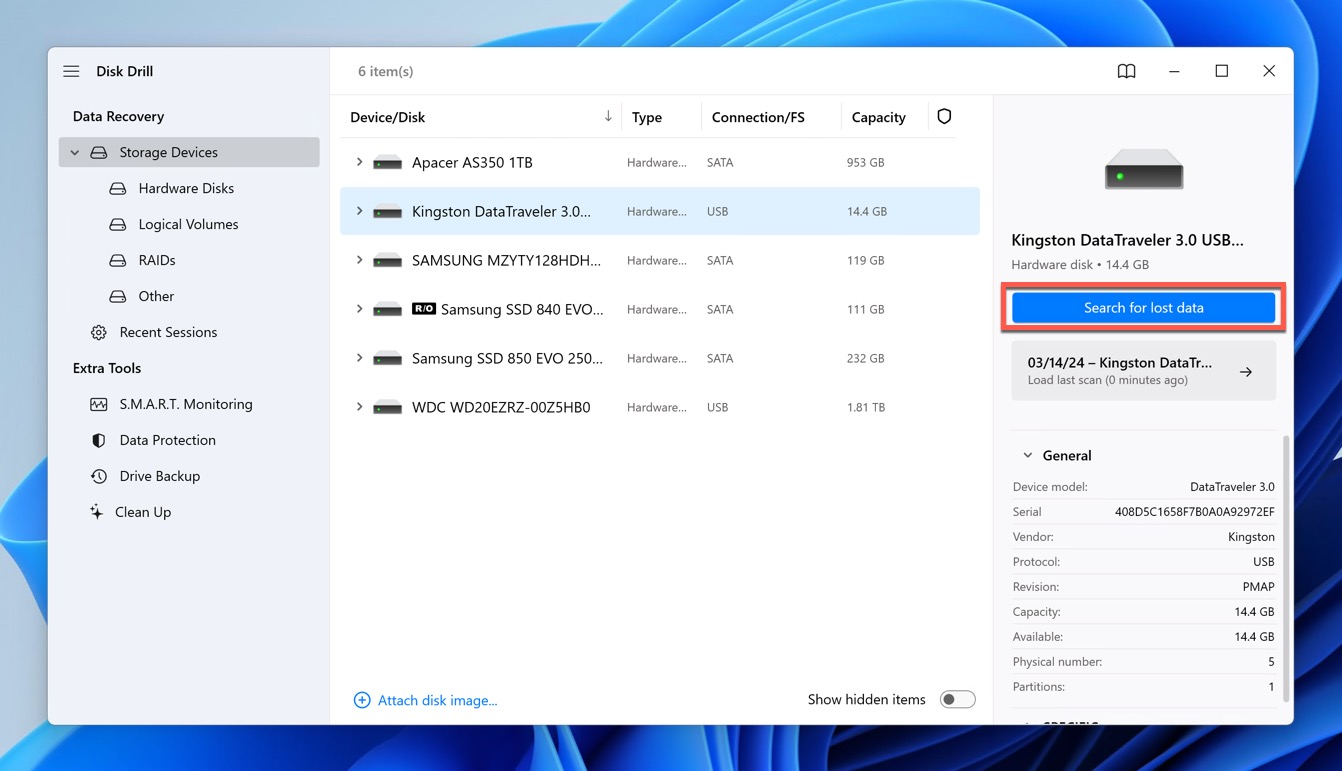Expand the WDC WD20EZRZ-00Z5HB0 row
The image size is (1342, 771).
(x=359, y=407)
